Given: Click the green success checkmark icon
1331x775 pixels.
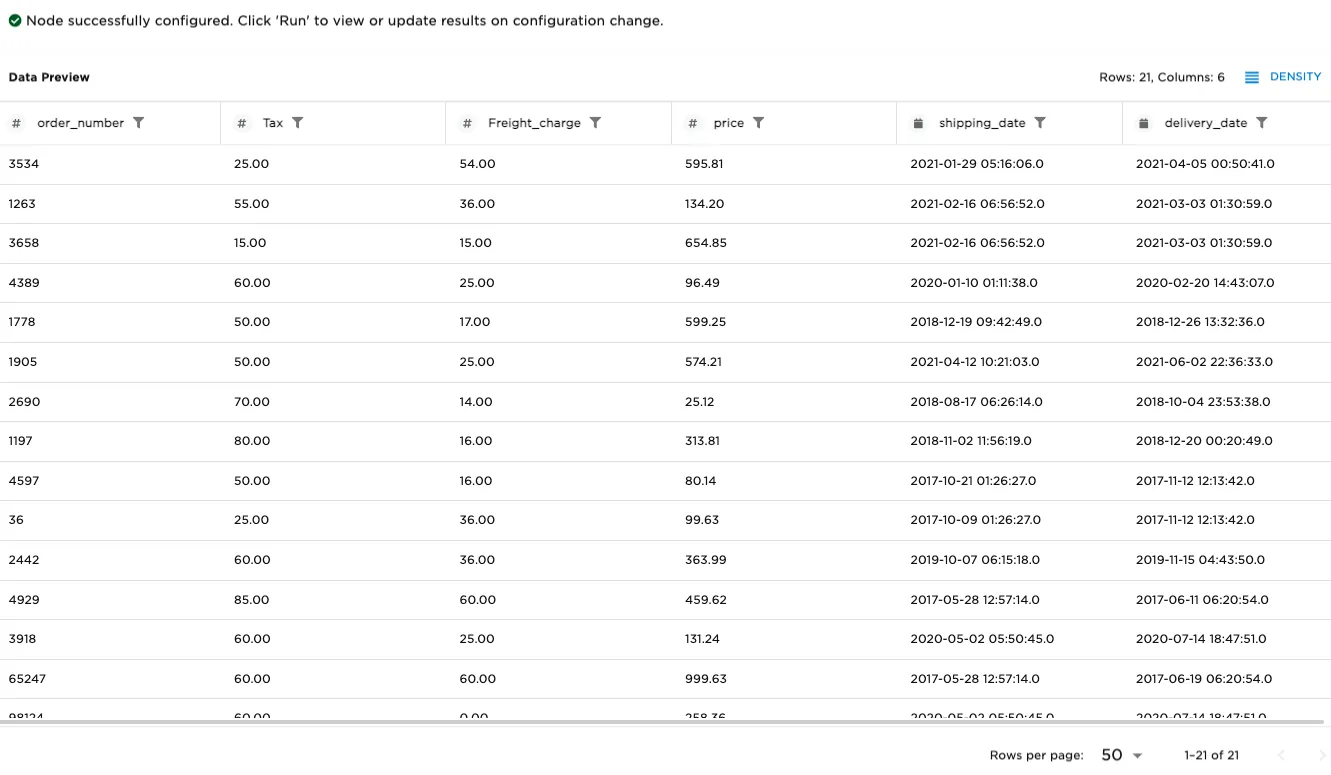Looking at the screenshot, I should pyautogui.click(x=15, y=21).
